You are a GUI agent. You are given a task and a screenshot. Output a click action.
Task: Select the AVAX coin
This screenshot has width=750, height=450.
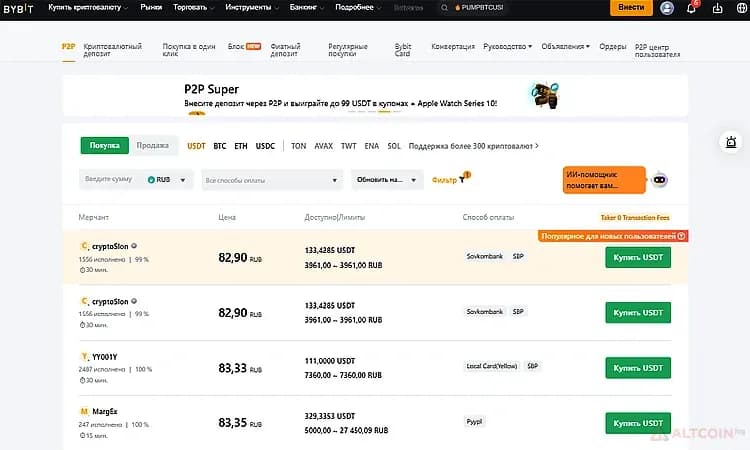point(323,146)
